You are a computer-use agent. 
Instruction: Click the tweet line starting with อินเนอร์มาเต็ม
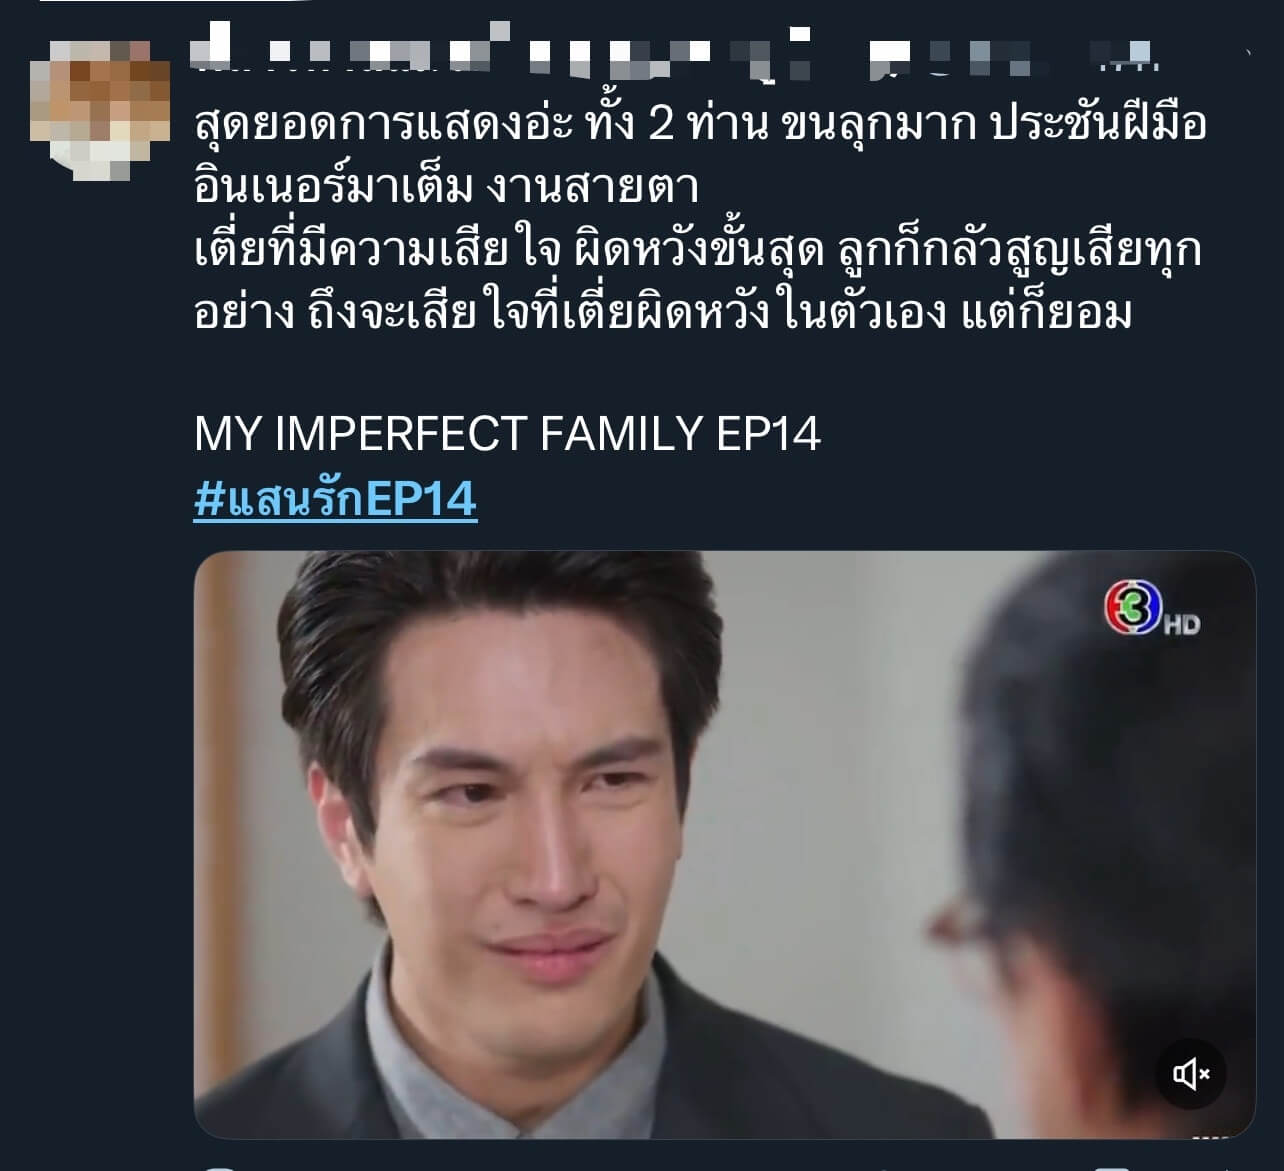[446, 187]
